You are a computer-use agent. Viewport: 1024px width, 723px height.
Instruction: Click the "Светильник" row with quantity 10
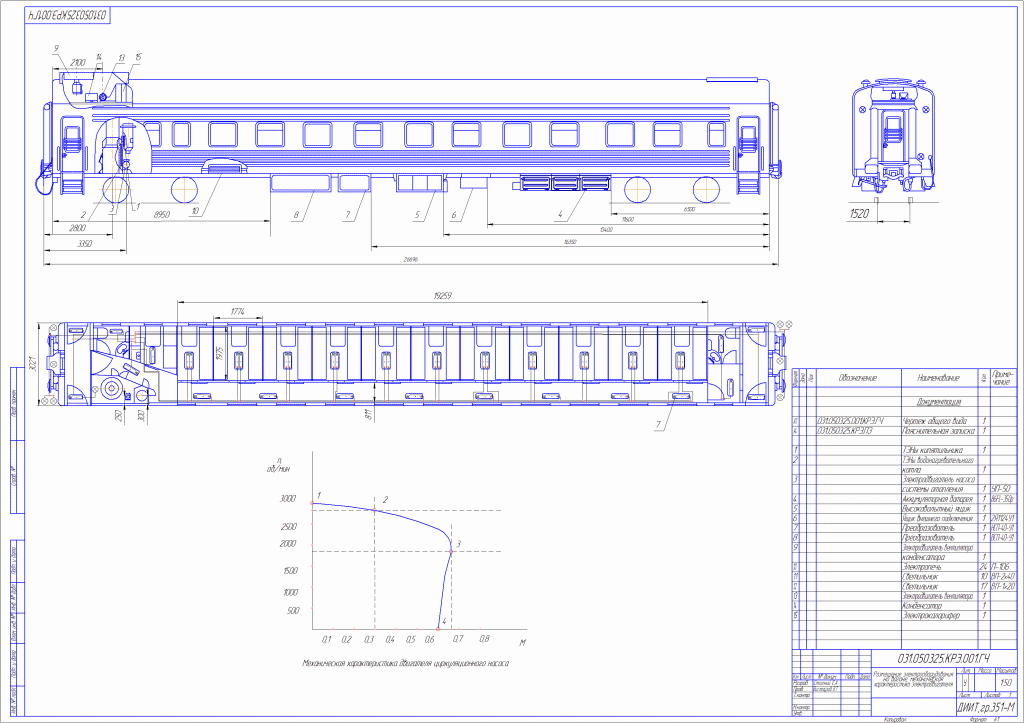(921, 577)
